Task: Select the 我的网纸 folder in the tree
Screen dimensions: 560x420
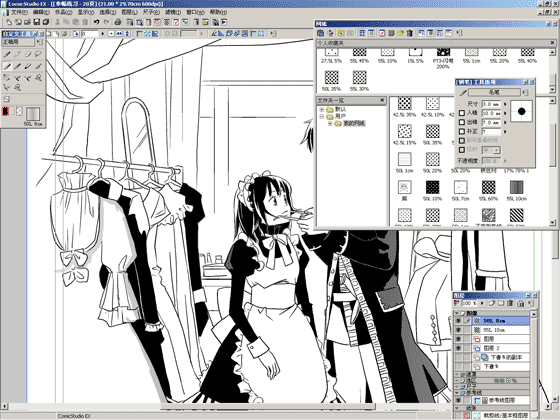Action: click(354, 124)
